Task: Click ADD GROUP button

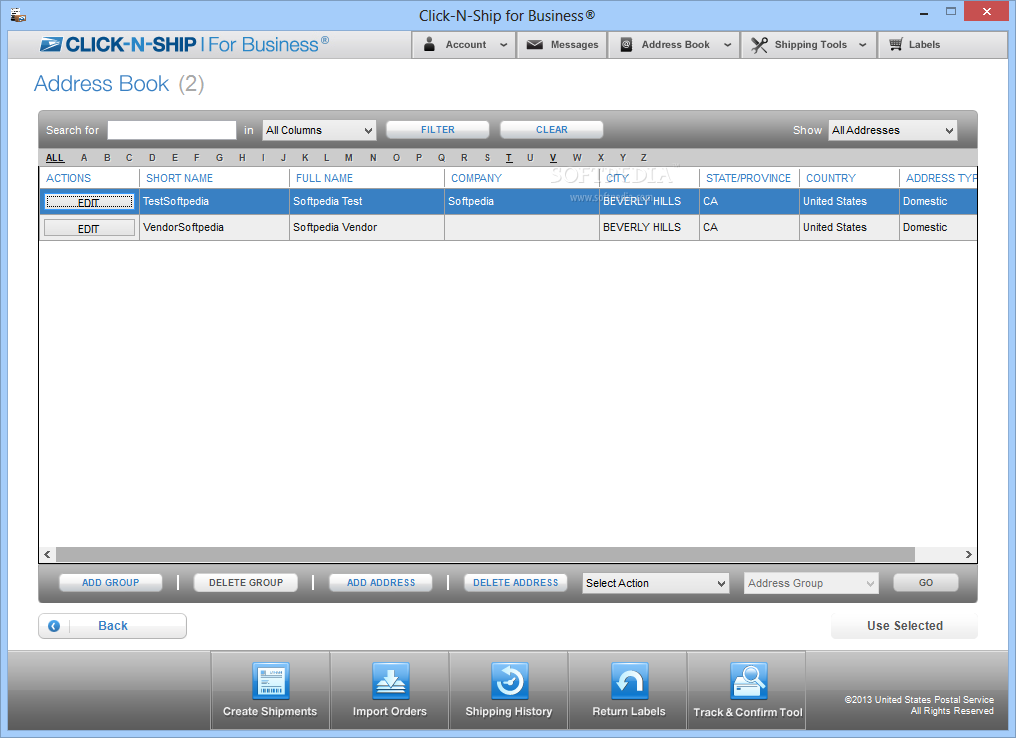Action: (x=110, y=582)
